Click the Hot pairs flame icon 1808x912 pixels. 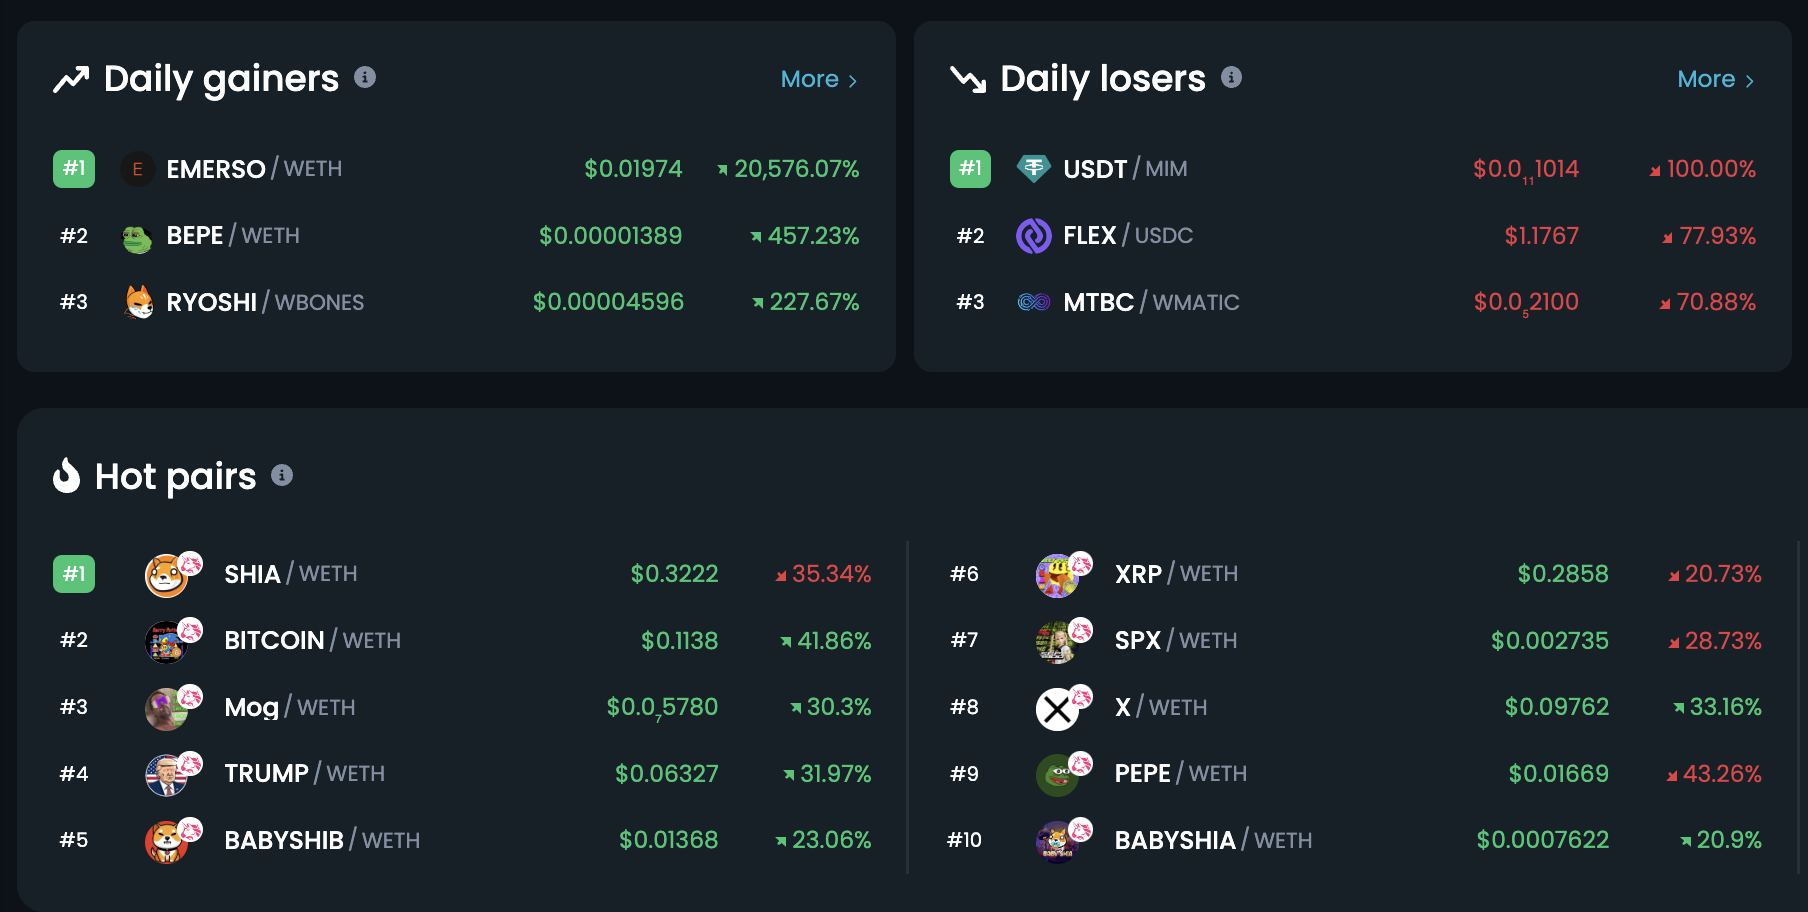[66, 476]
